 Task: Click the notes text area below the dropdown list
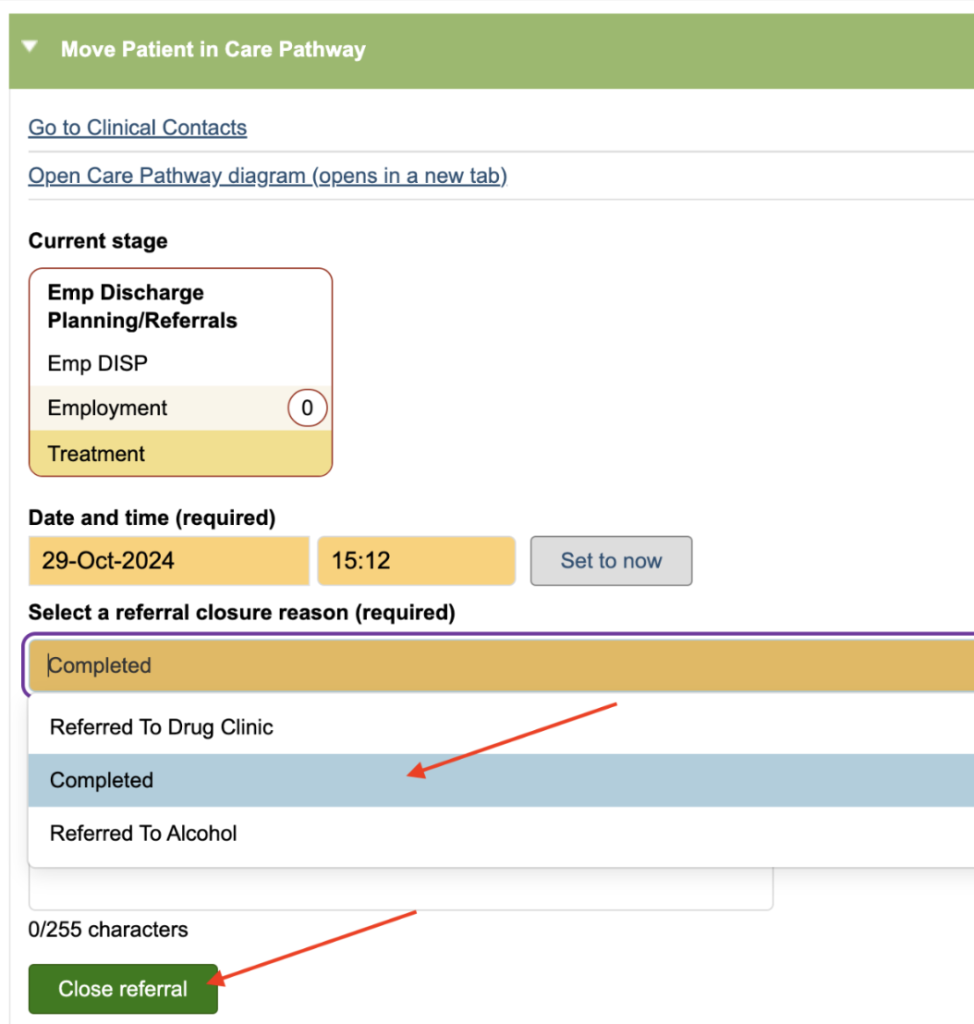(400, 889)
